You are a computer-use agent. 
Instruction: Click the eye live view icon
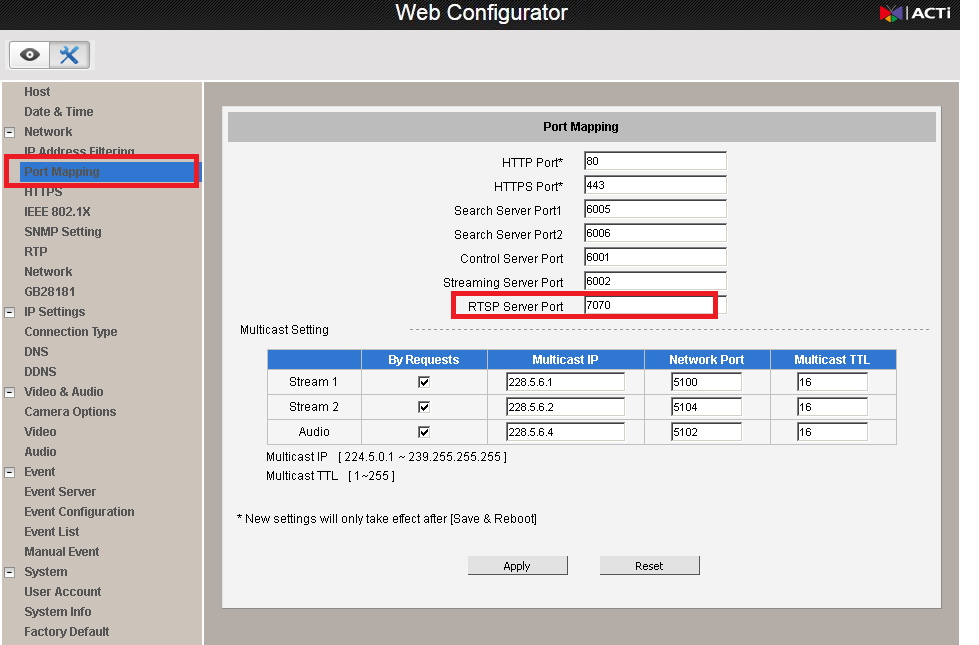point(30,55)
